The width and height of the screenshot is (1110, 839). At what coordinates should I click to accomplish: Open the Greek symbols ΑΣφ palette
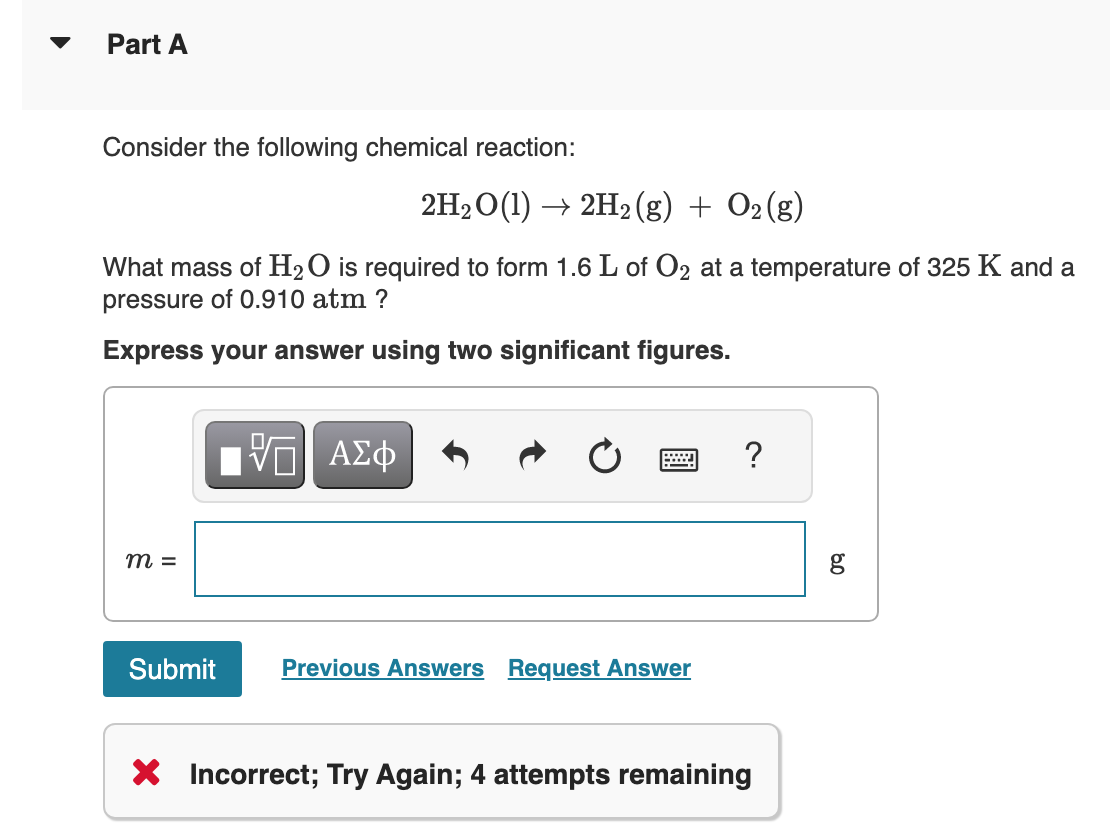click(x=362, y=454)
